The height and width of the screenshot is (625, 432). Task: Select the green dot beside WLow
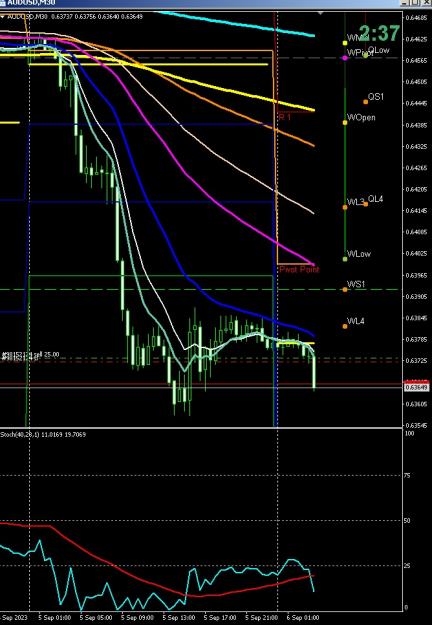click(345, 259)
